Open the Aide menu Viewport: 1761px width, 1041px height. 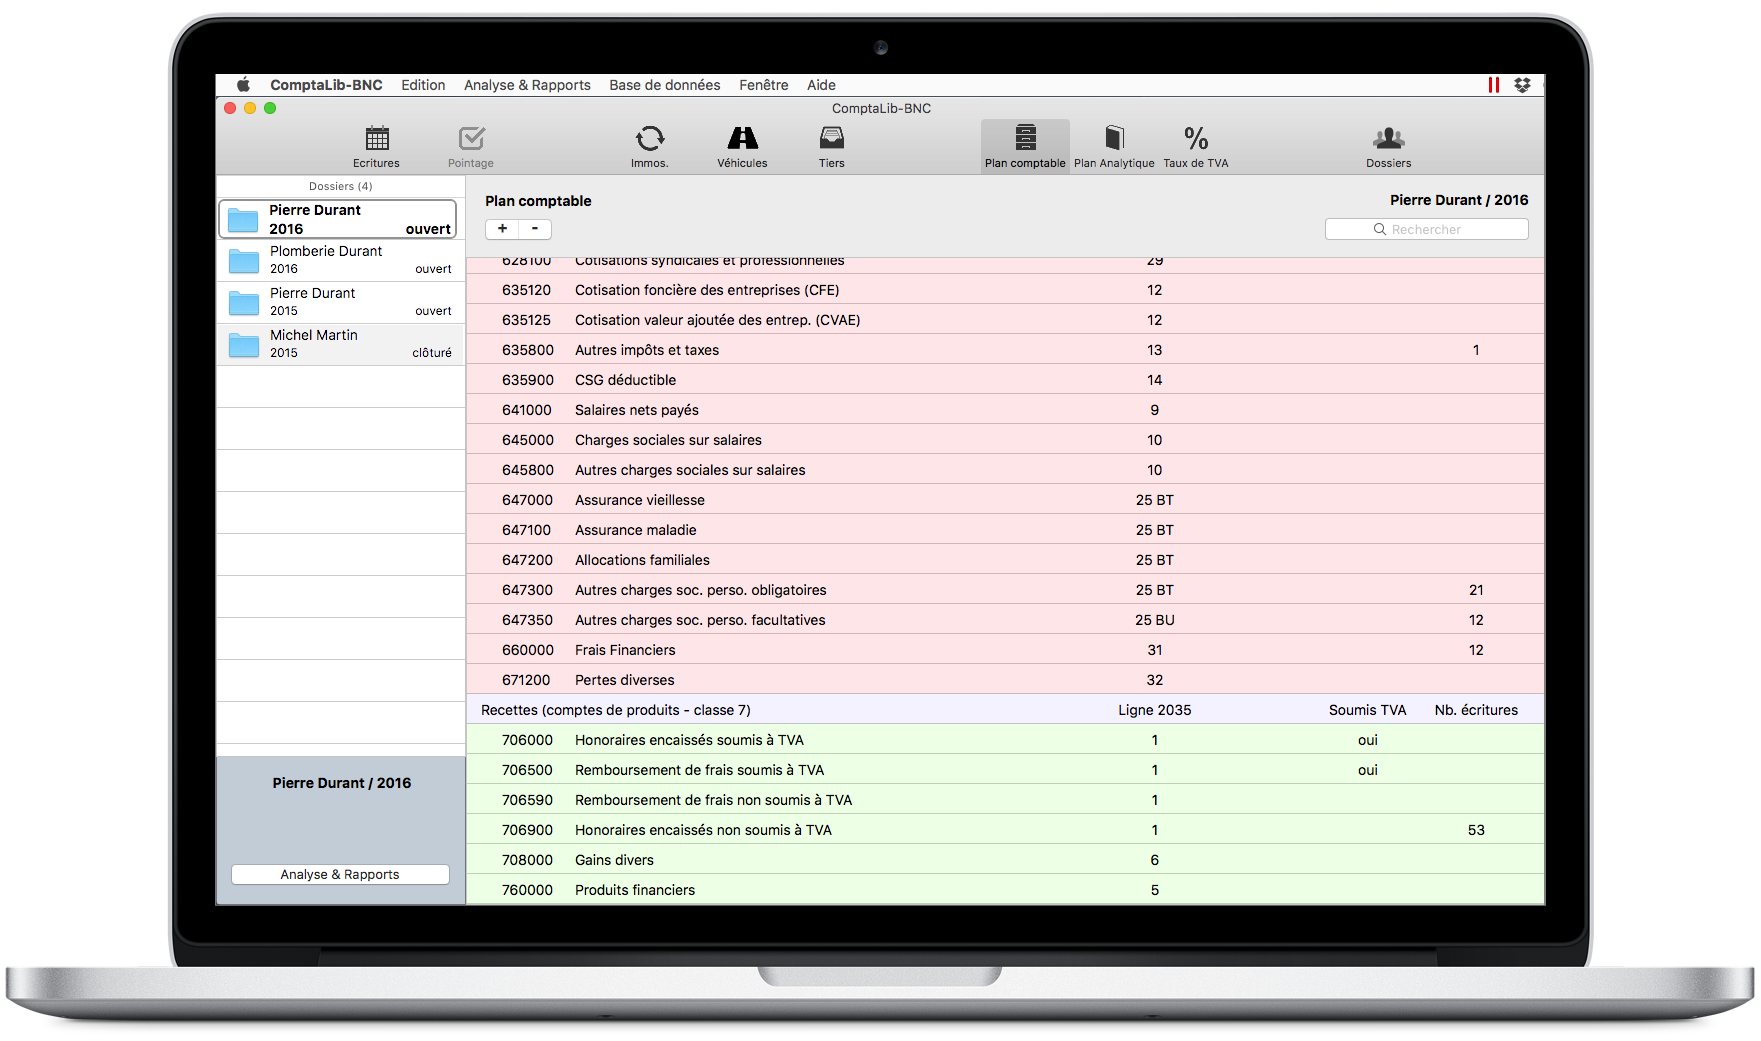click(821, 85)
